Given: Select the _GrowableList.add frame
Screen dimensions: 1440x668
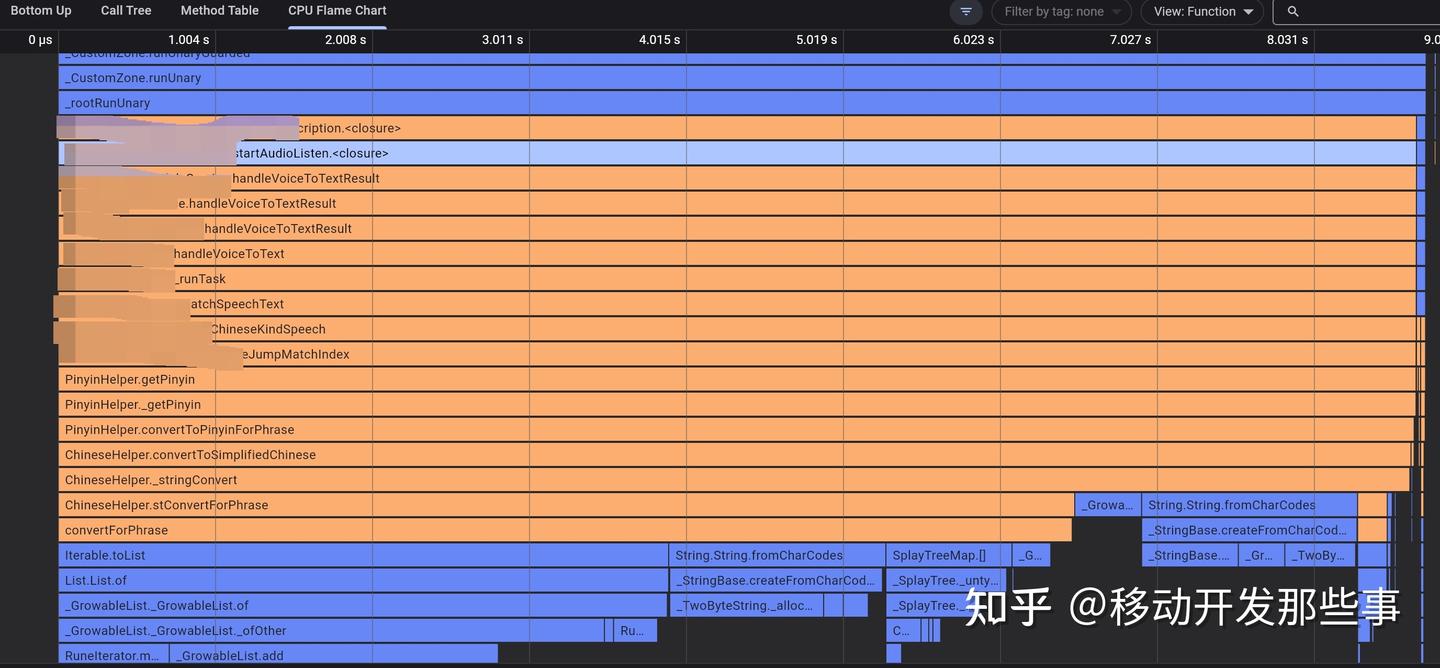Looking at the screenshot, I should 333,656.
